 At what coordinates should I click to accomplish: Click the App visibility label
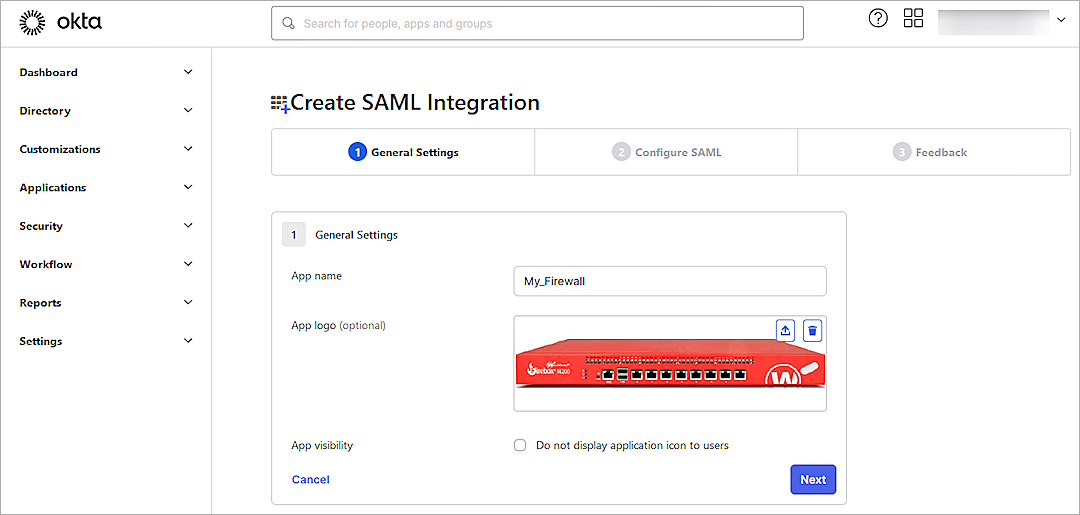point(322,445)
